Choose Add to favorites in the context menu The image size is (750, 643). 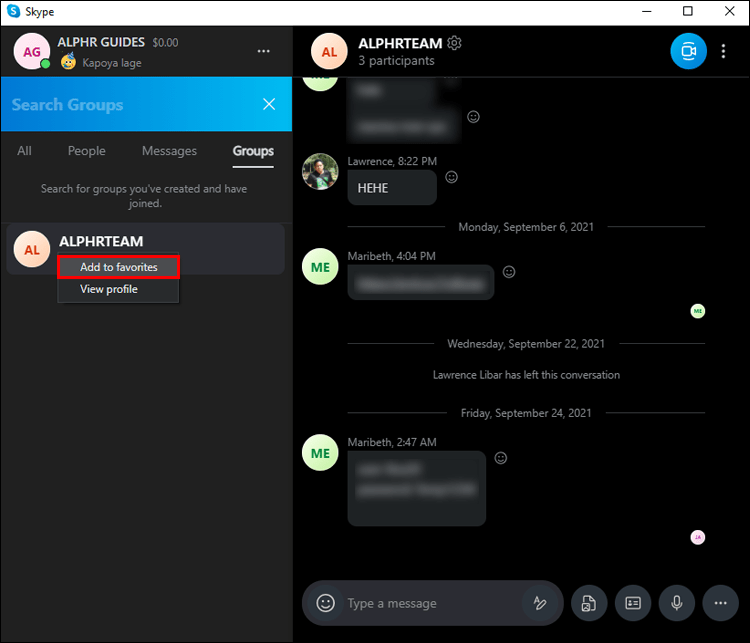119,267
